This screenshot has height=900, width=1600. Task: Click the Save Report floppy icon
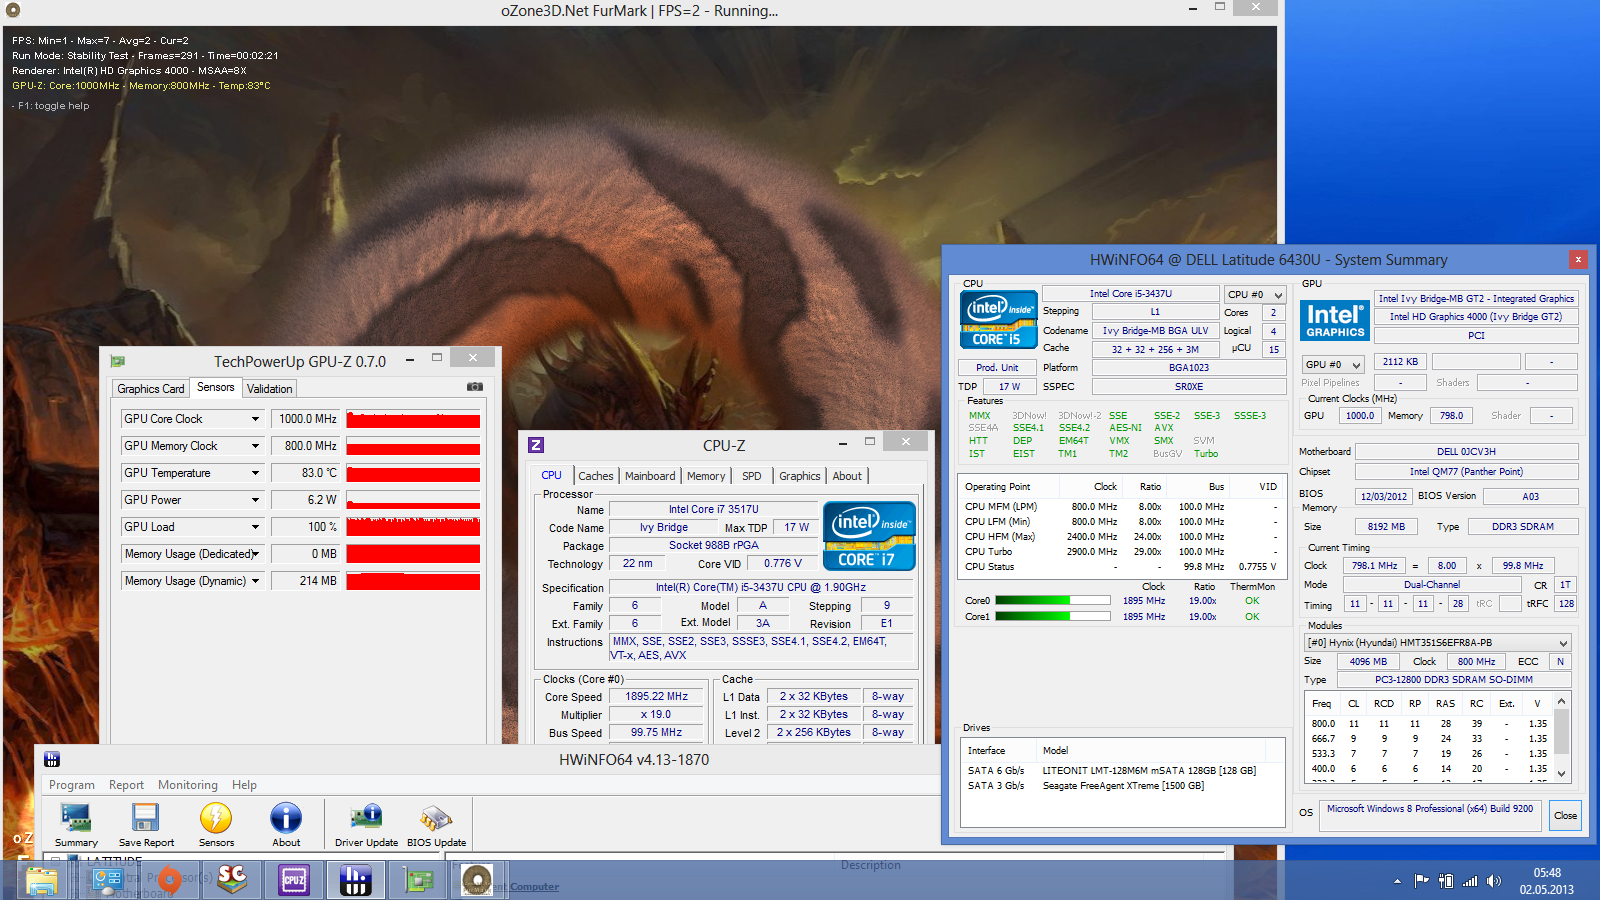[x=146, y=819]
